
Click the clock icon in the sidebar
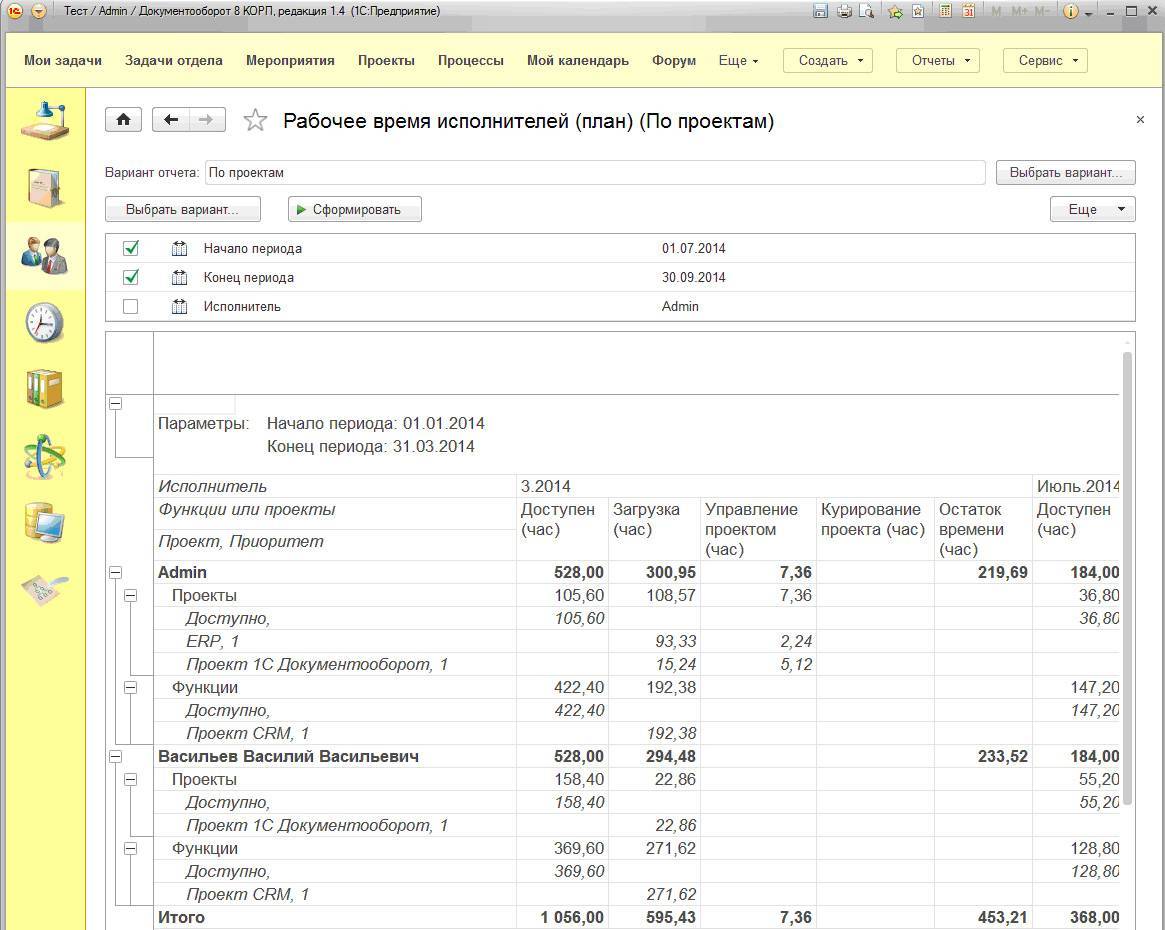coord(45,322)
